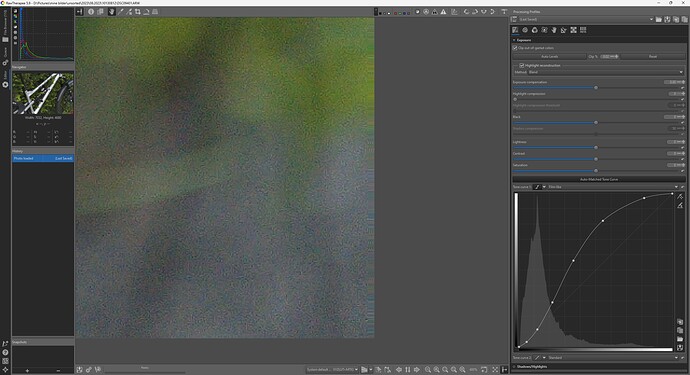The width and height of the screenshot is (690, 375).
Task: Toggle left panel visibility button
Action: click(x=79, y=12)
